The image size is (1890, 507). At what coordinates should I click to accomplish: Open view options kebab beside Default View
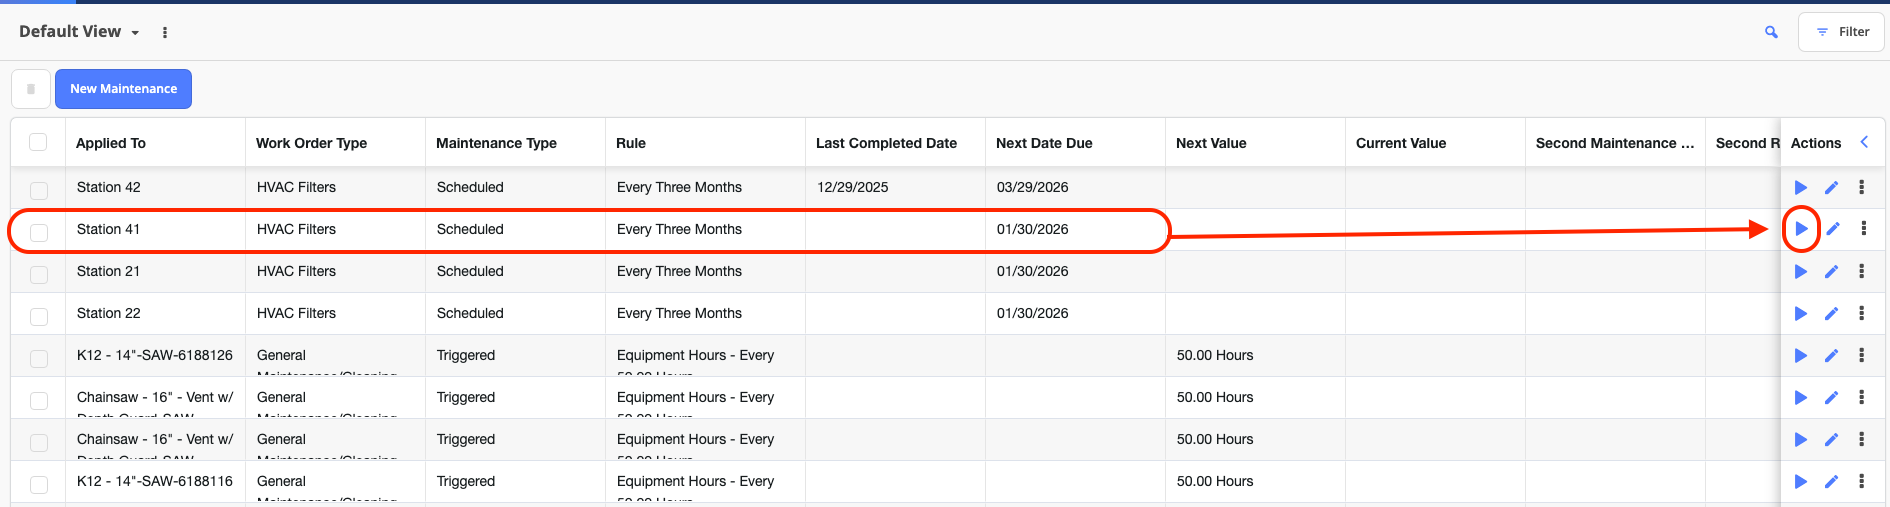(165, 32)
